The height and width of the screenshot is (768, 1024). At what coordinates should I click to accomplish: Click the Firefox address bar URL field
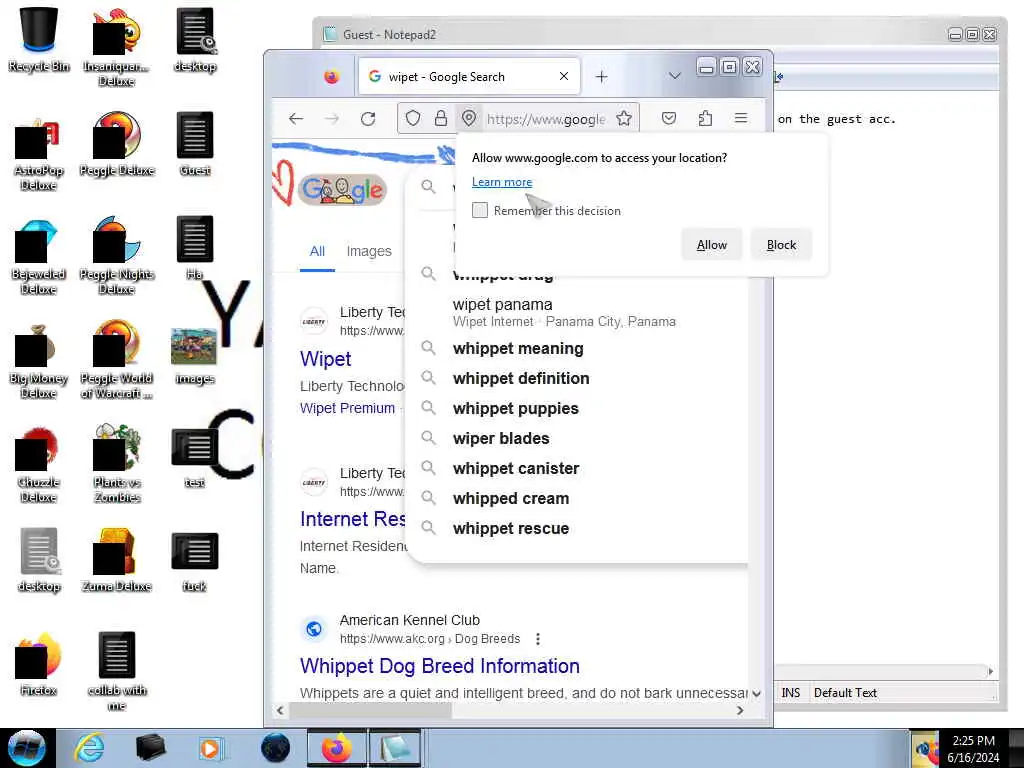[x=546, y=118]
